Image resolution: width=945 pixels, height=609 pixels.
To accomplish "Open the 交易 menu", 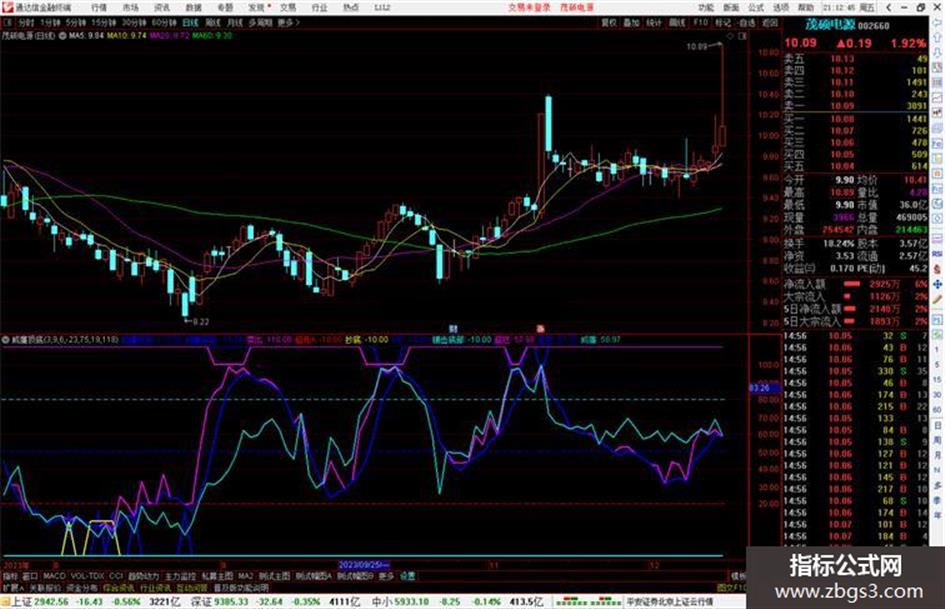I will click(288, 8).
